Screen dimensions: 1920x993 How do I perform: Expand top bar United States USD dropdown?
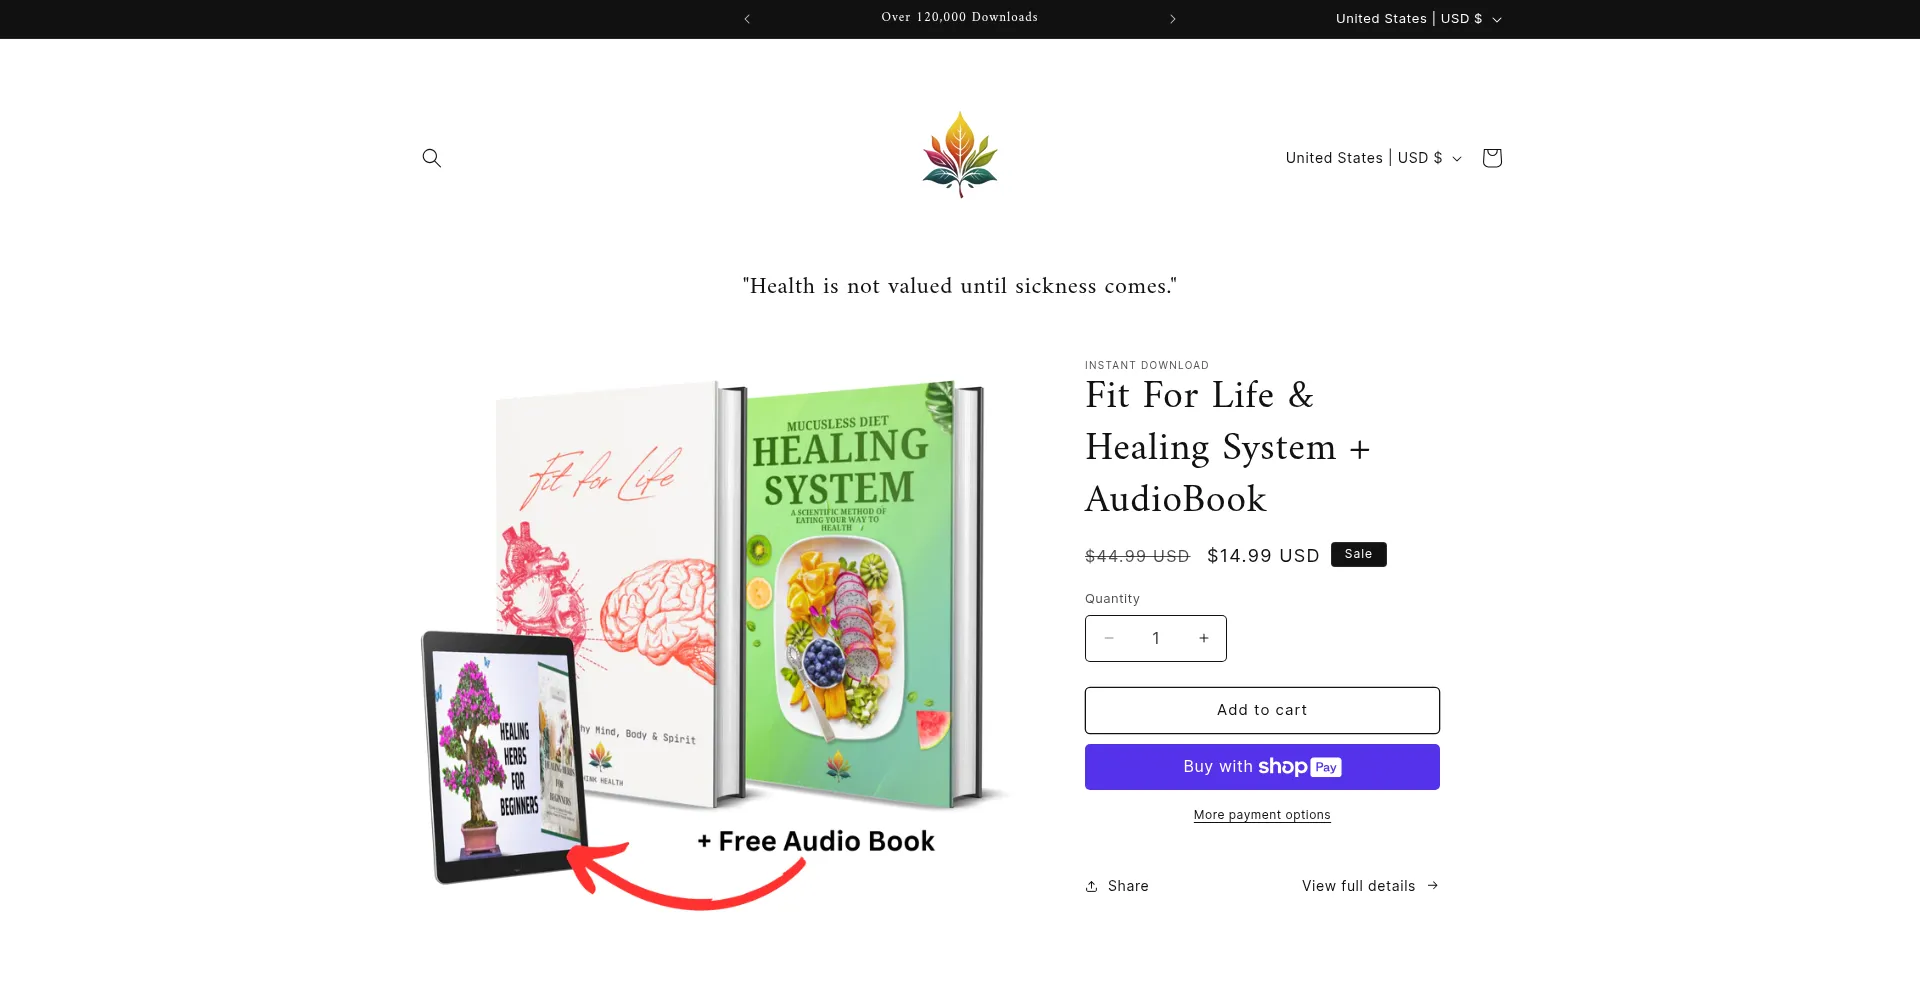(1419, 19)
